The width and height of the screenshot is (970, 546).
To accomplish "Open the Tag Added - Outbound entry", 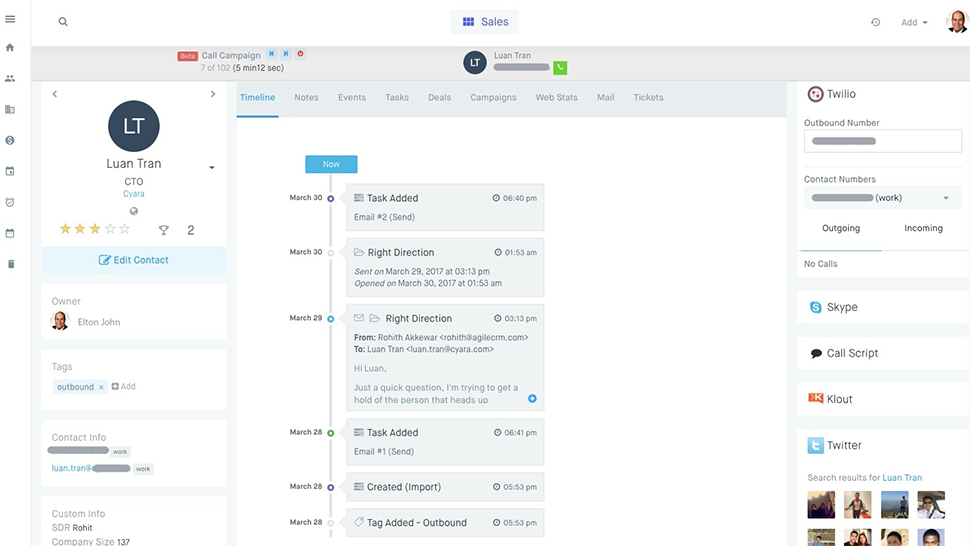I will (445, 523).
